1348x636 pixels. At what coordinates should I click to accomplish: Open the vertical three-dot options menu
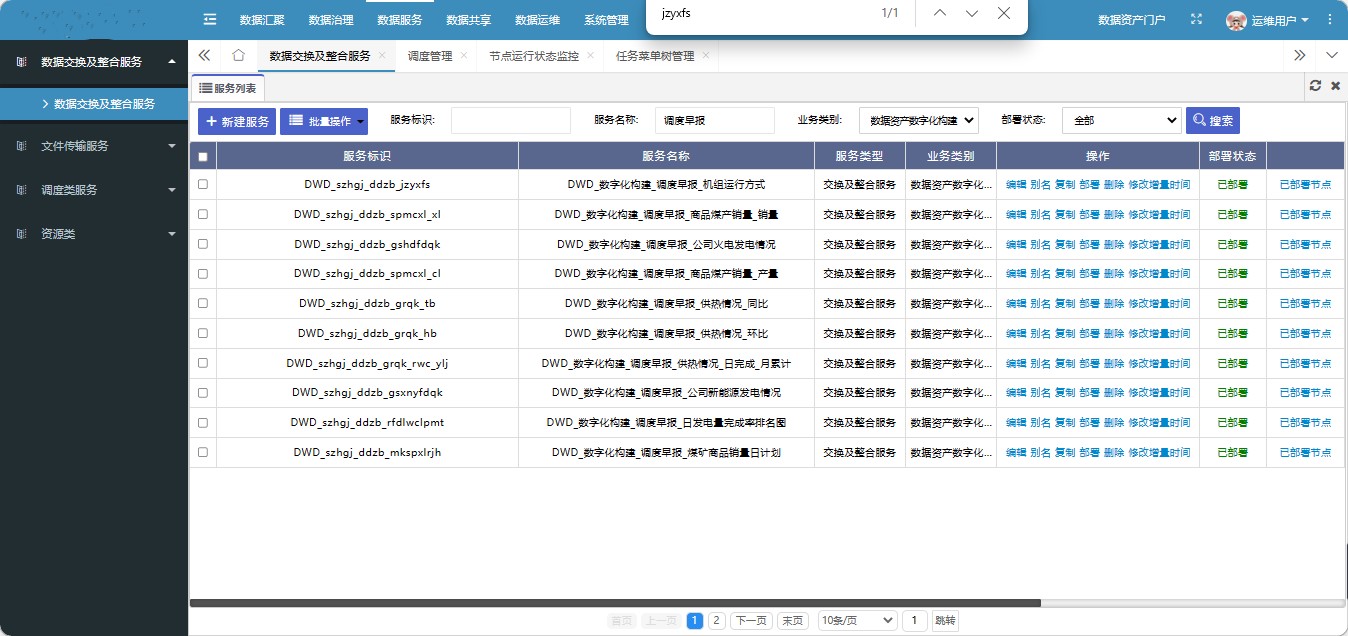tap(1330, 19)
